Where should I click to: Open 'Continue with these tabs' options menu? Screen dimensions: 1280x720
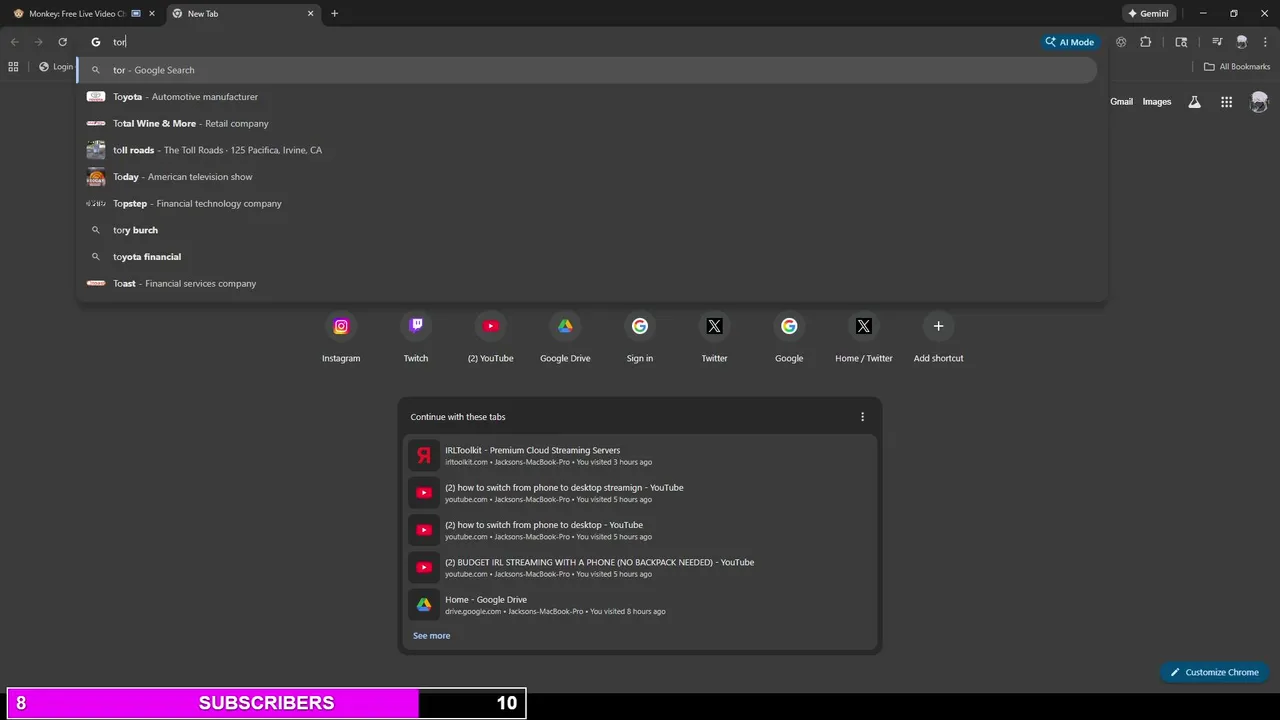[x=863, y=417]
